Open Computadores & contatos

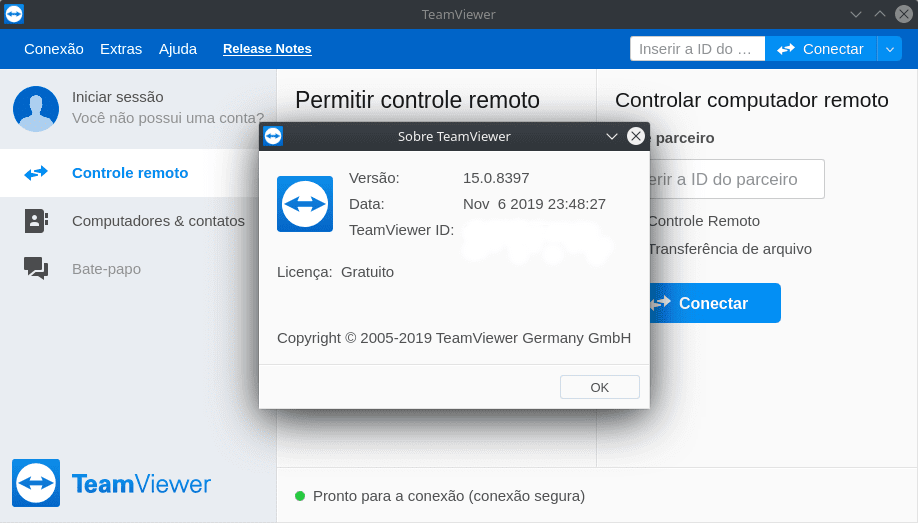tap(158, 221)
